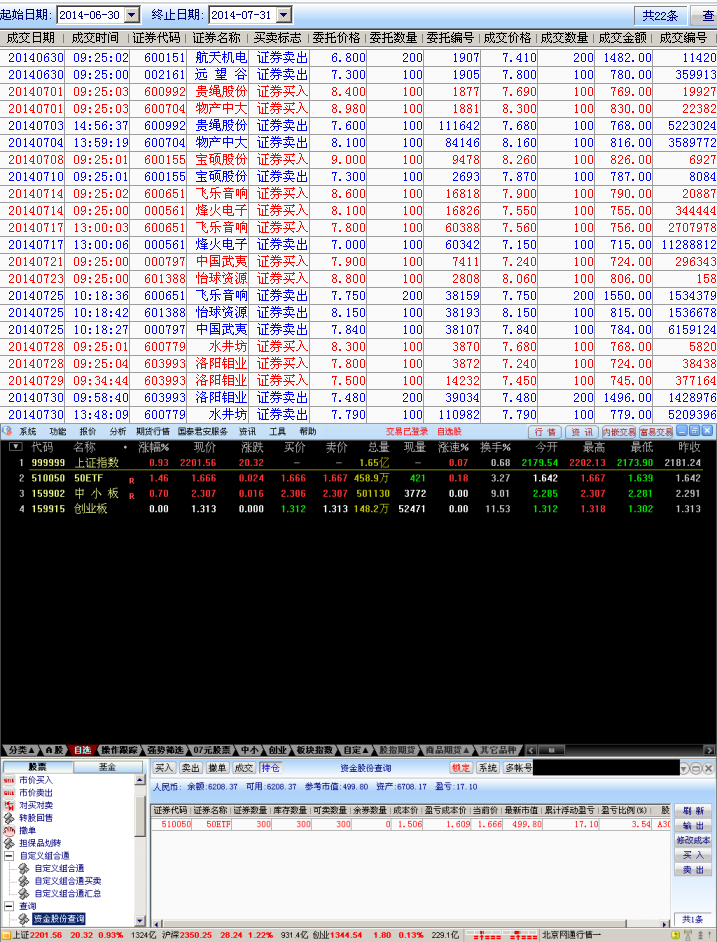Image resolution: width=717 pixels, height=942 pixels.
Task: Select the 市价卖出 sell icon item
Action: pos(10,792)
